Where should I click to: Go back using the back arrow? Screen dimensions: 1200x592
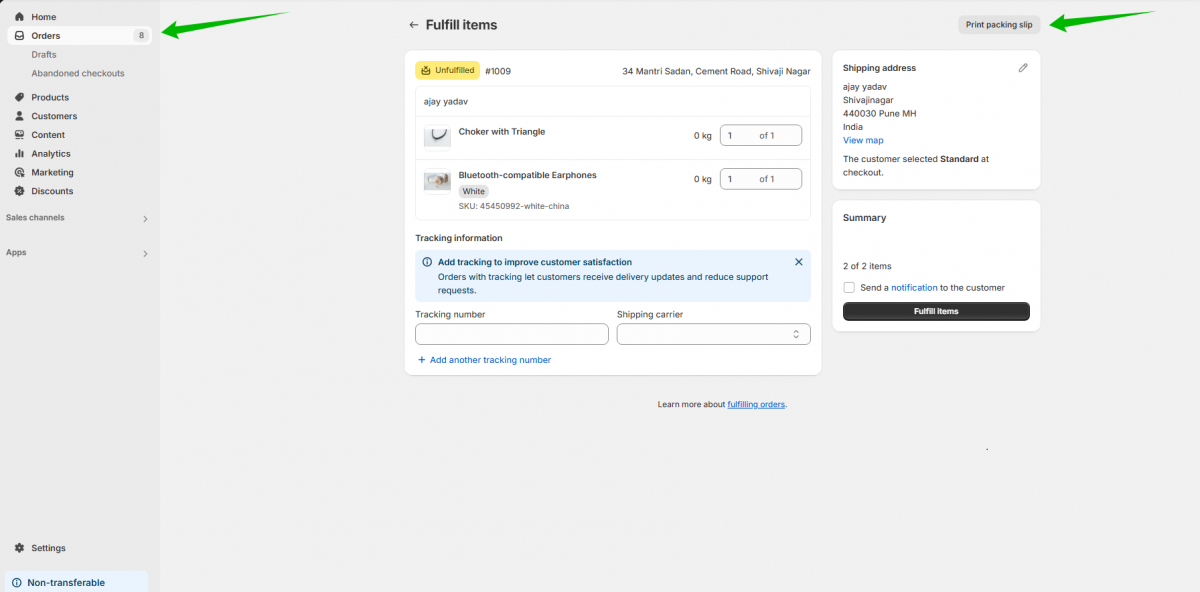click(x=413, y=24)
